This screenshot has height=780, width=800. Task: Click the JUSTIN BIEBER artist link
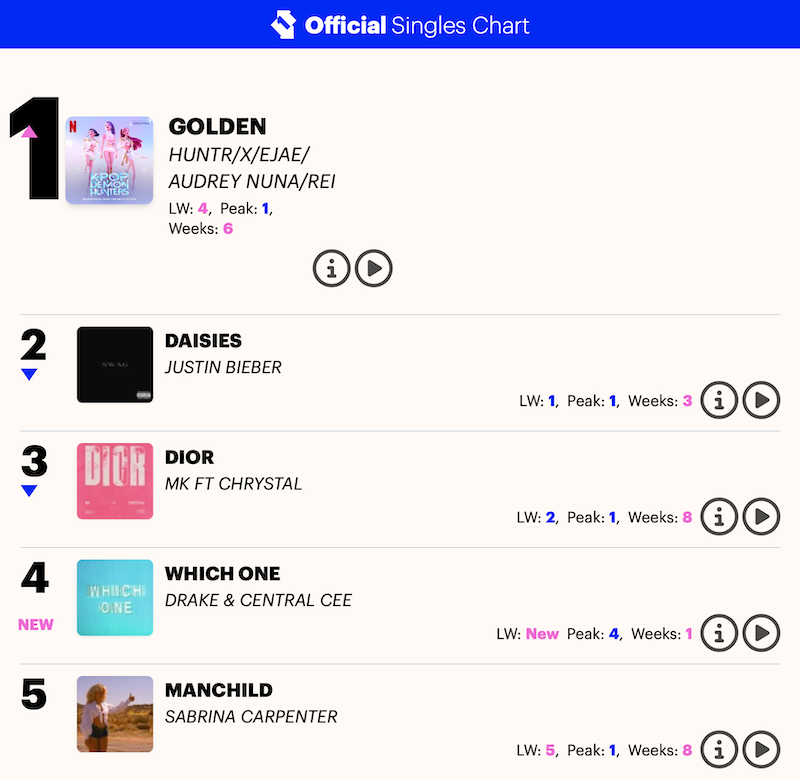pyautogui.click(x=223, y=367)
